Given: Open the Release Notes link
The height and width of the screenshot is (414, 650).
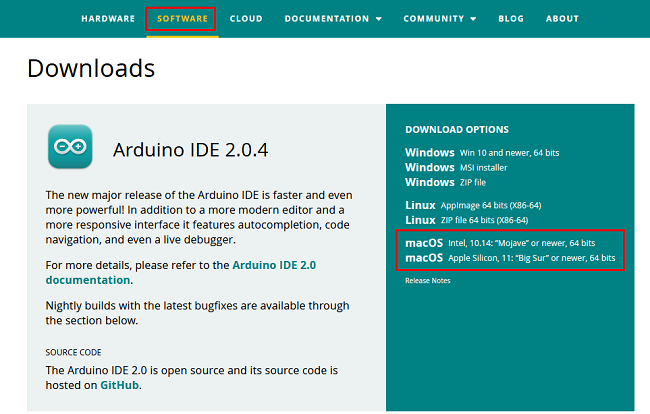Looking at the screenshot, I should click(x=427, y=281).
